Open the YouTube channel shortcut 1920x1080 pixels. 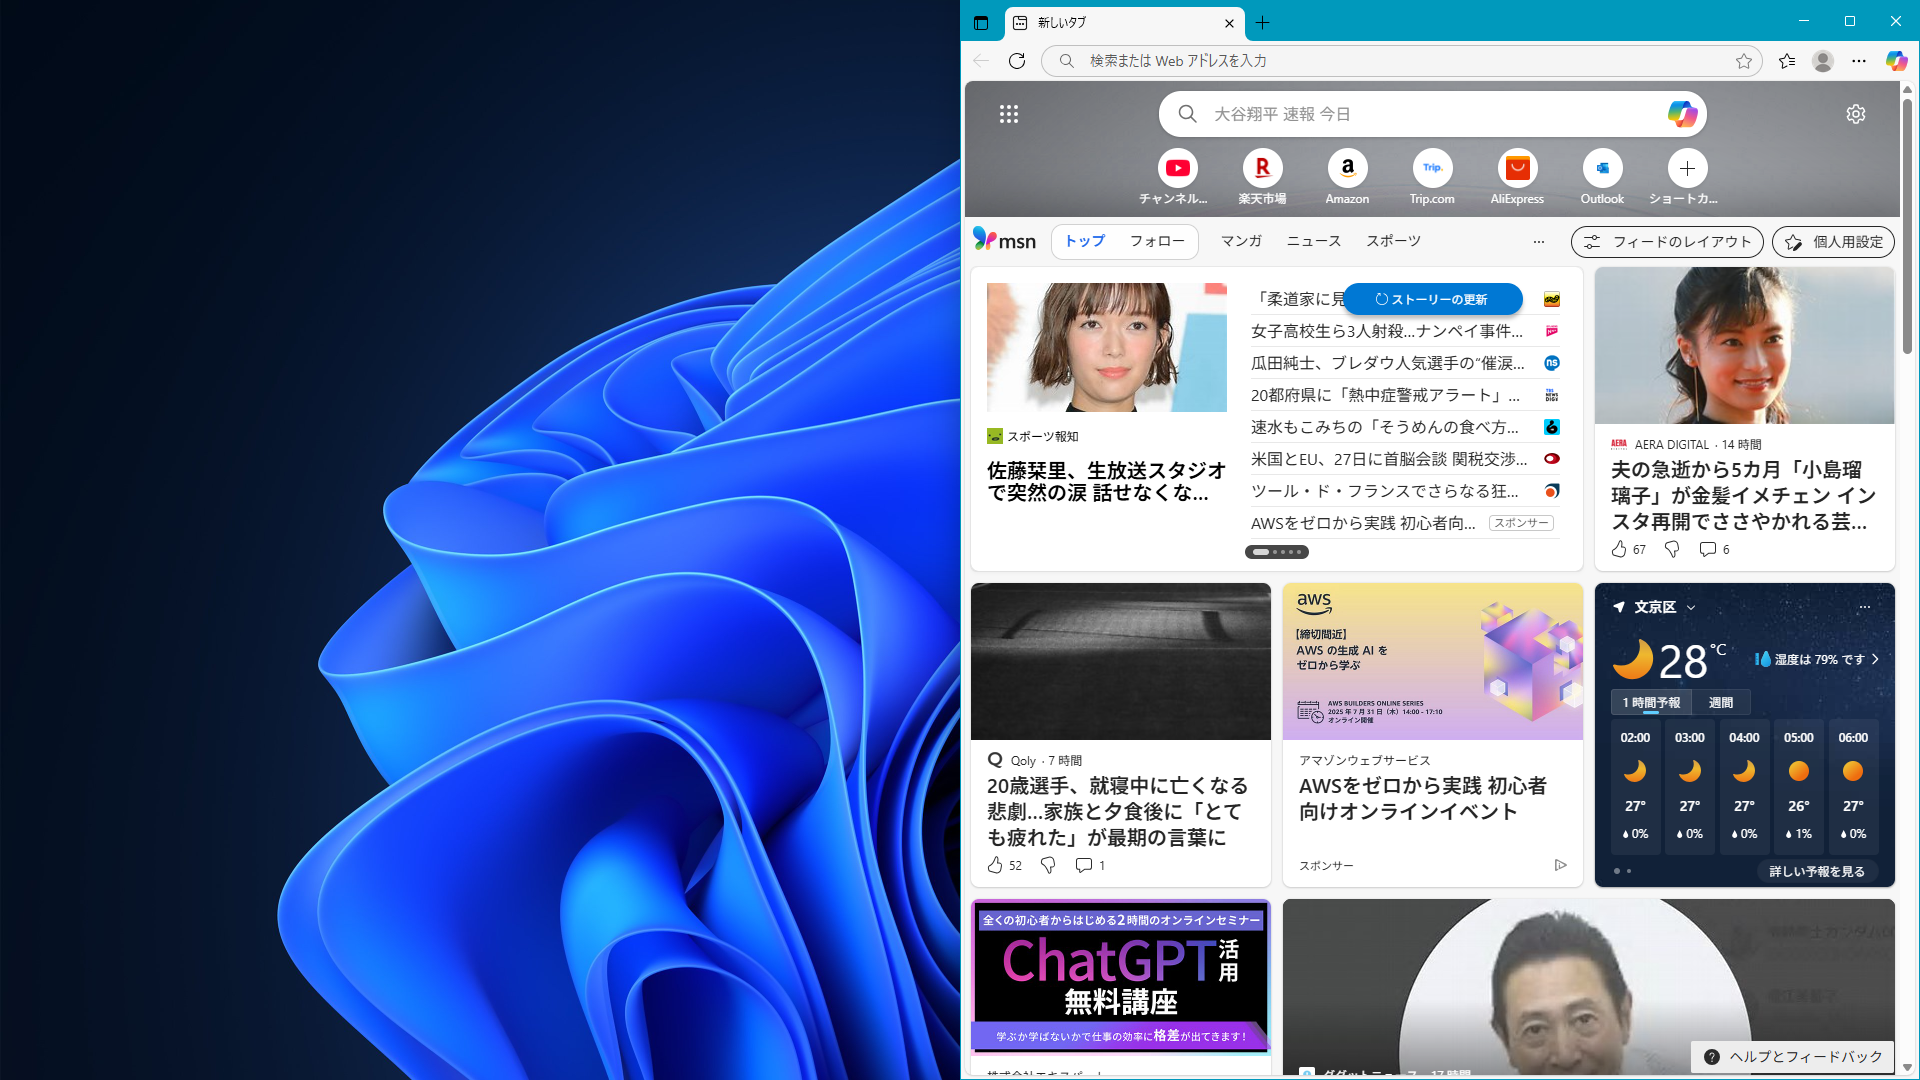pyautogui.click(x=1177, y=168)
